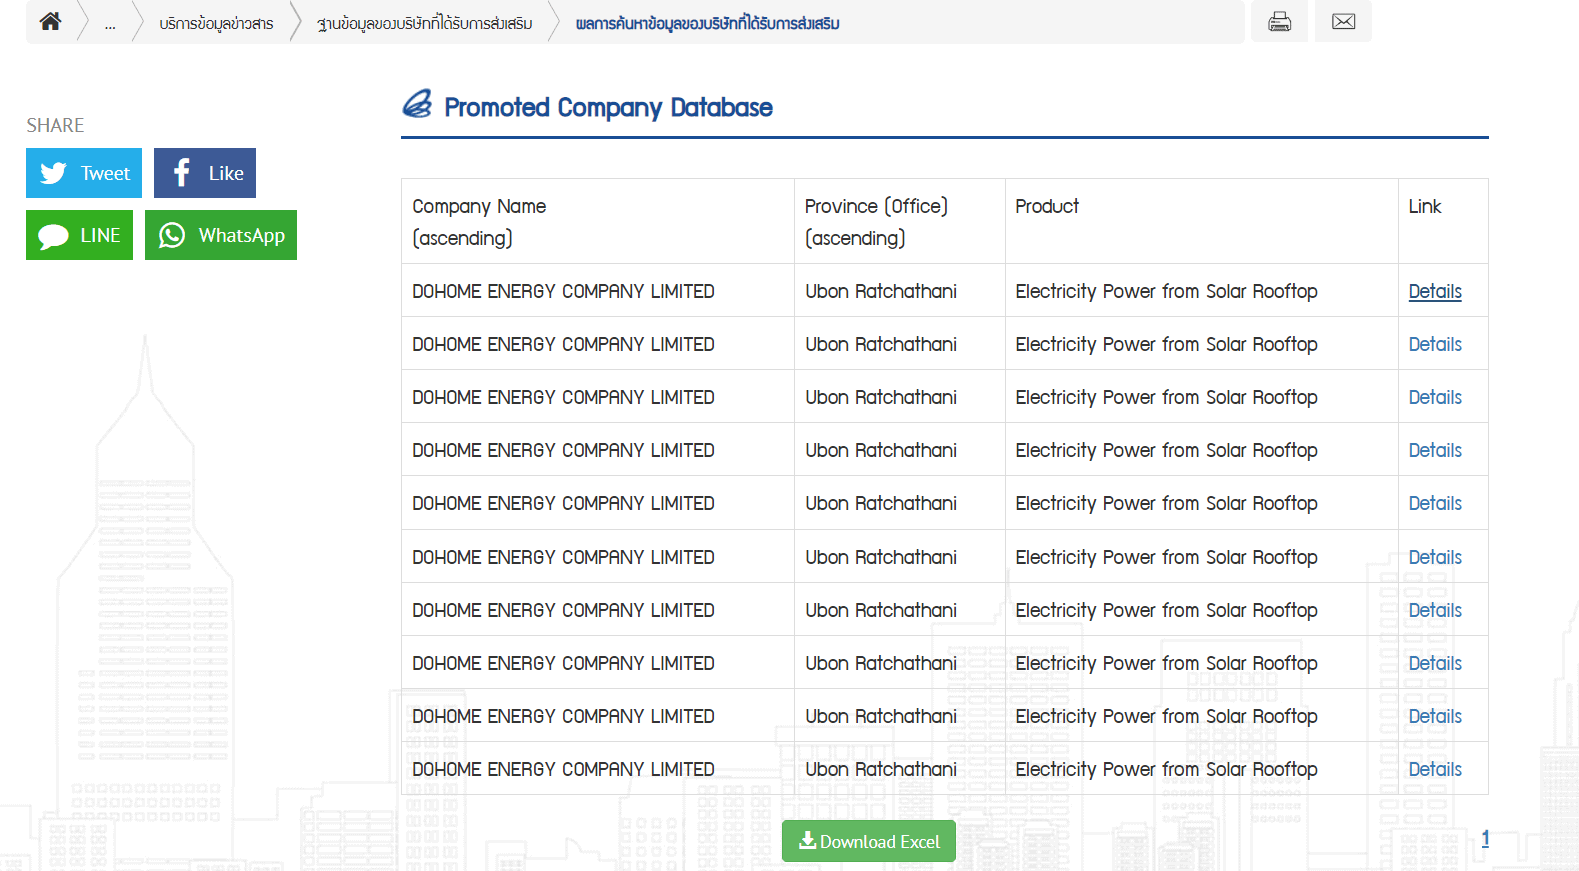Open Details link in fifth table row
Screen dimensions: 1579x871
click(1434, 503)
